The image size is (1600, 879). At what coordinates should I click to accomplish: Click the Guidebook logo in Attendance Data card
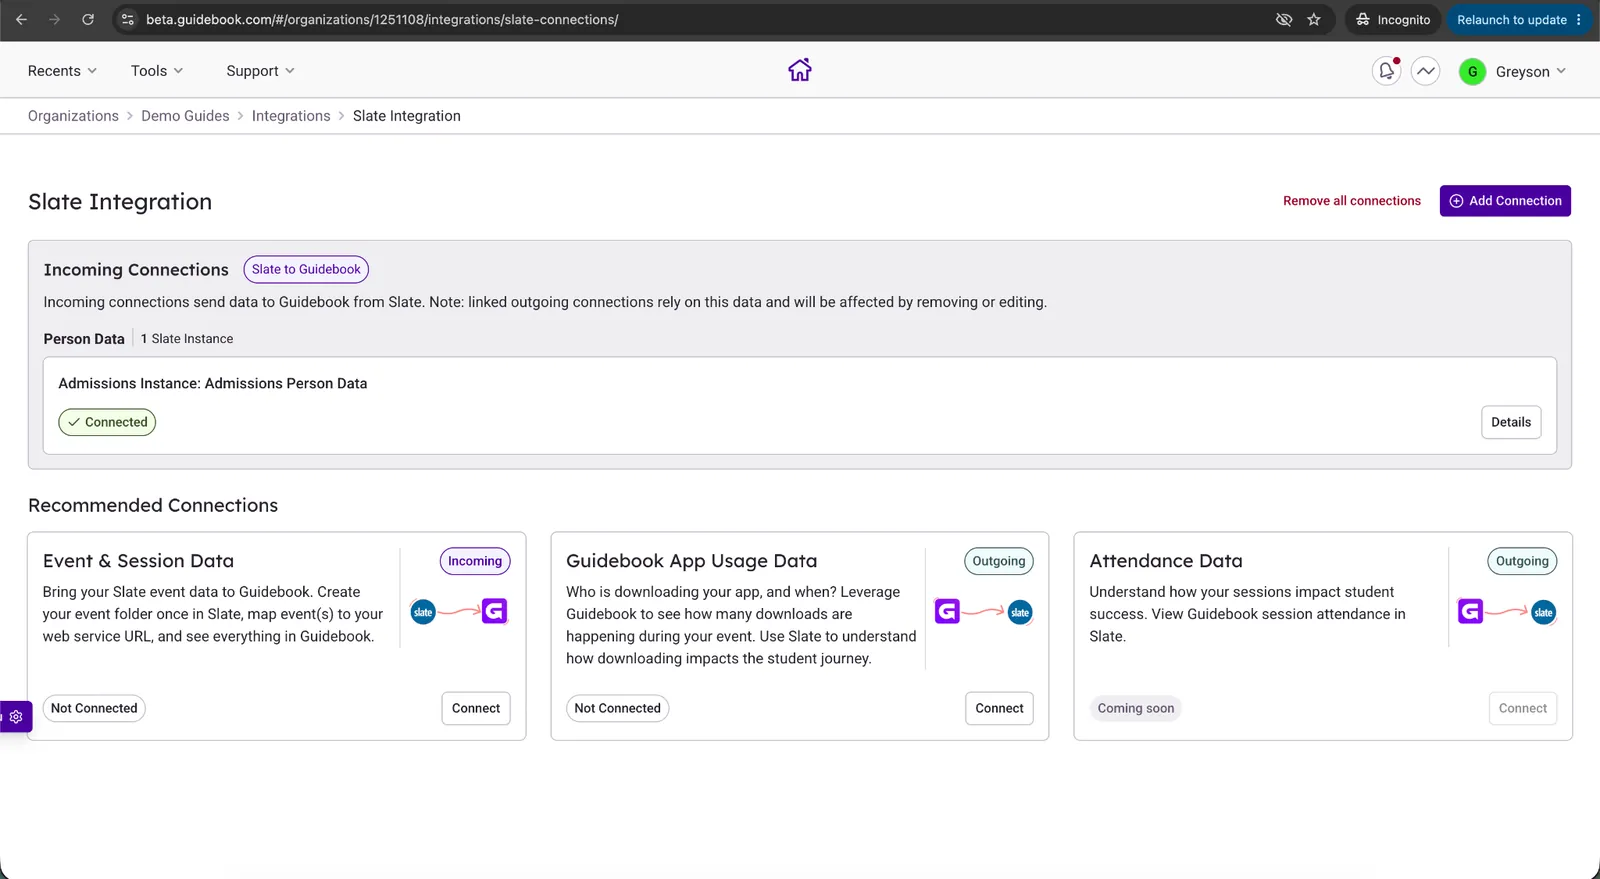coord(1470,611)
